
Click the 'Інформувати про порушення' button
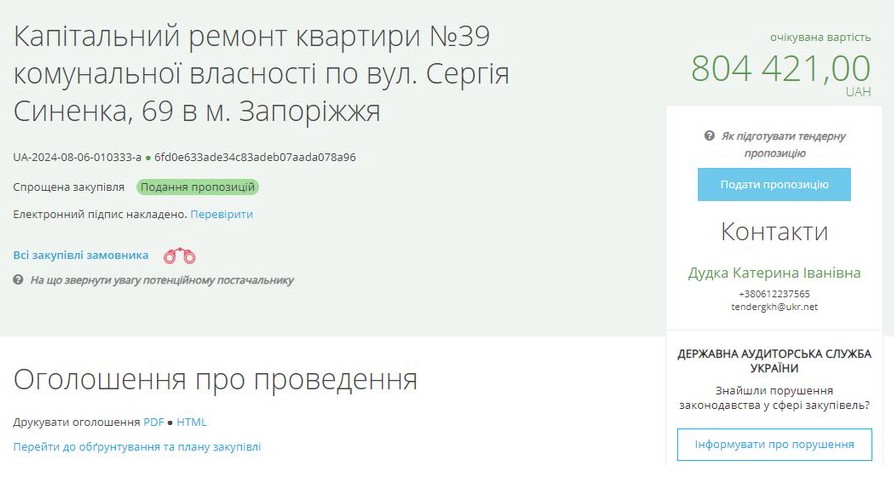[774, 445]
